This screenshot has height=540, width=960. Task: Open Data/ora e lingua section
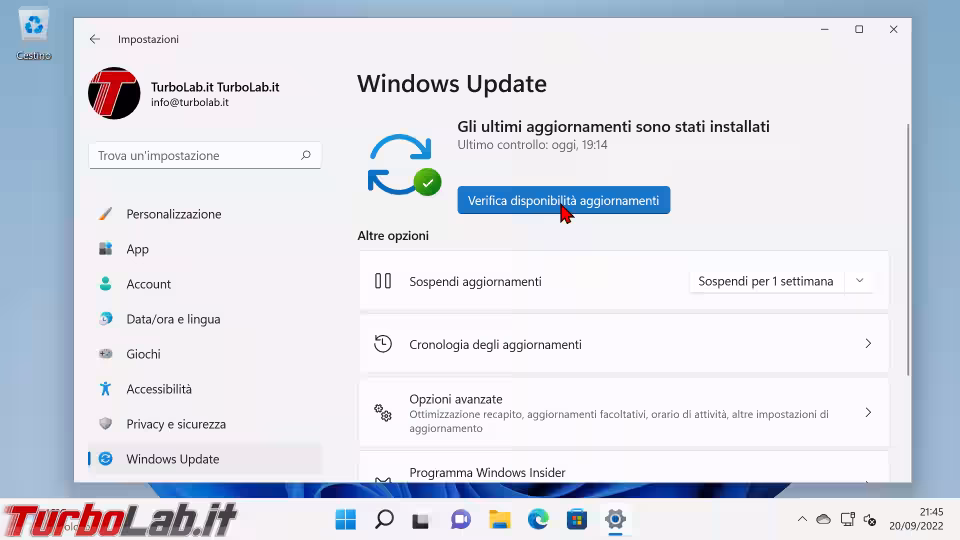coord(205,319)
